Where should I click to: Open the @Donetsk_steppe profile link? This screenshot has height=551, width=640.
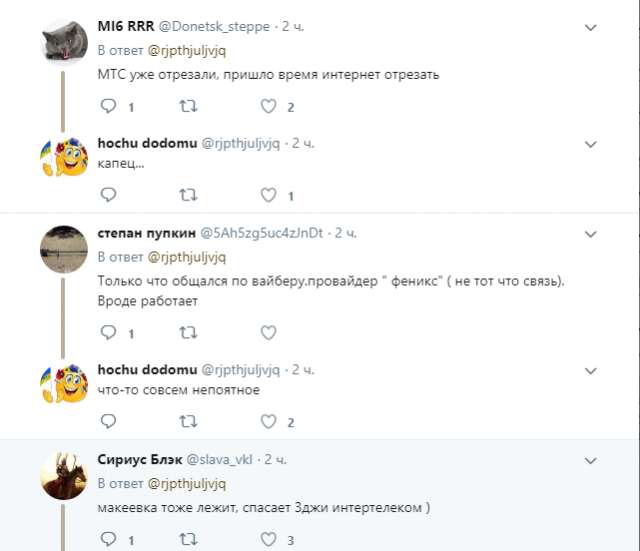coord(214,27)
